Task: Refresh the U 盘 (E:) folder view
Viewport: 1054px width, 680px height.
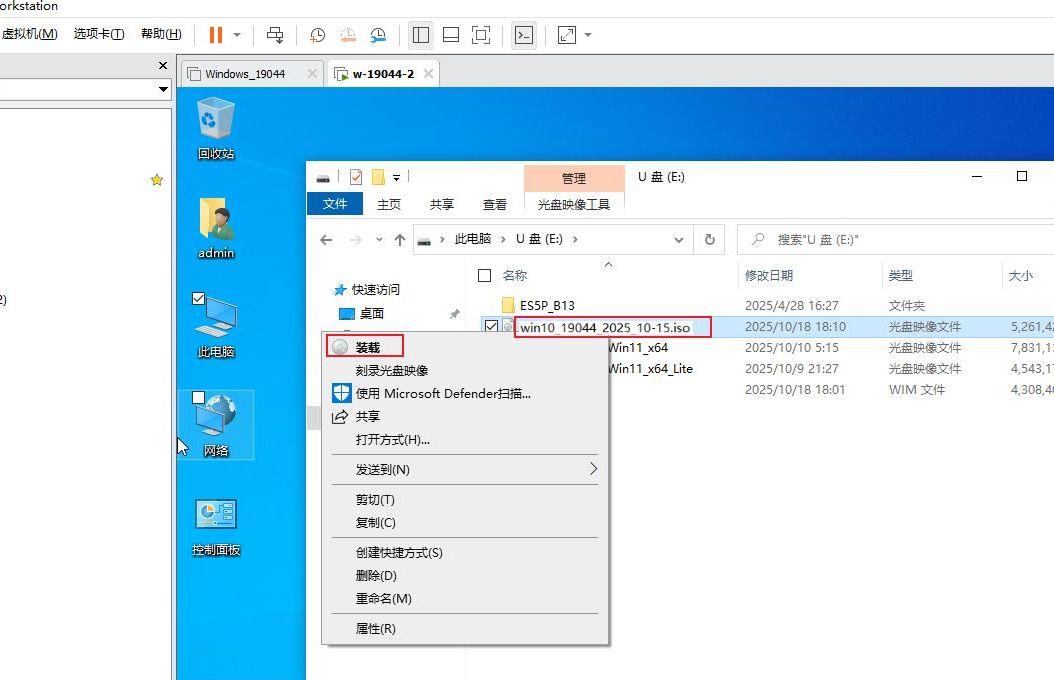Action: 709,240
